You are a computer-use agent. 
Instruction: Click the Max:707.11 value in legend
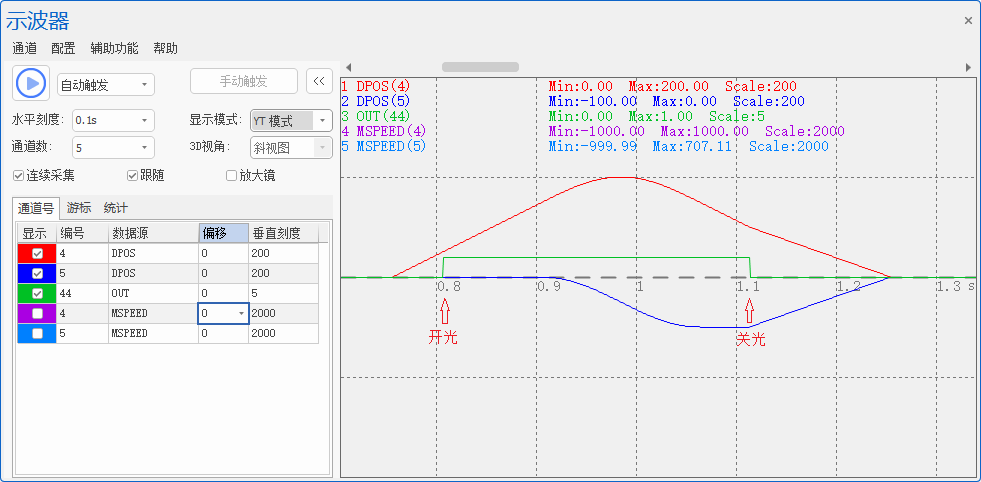click(695, 146)
